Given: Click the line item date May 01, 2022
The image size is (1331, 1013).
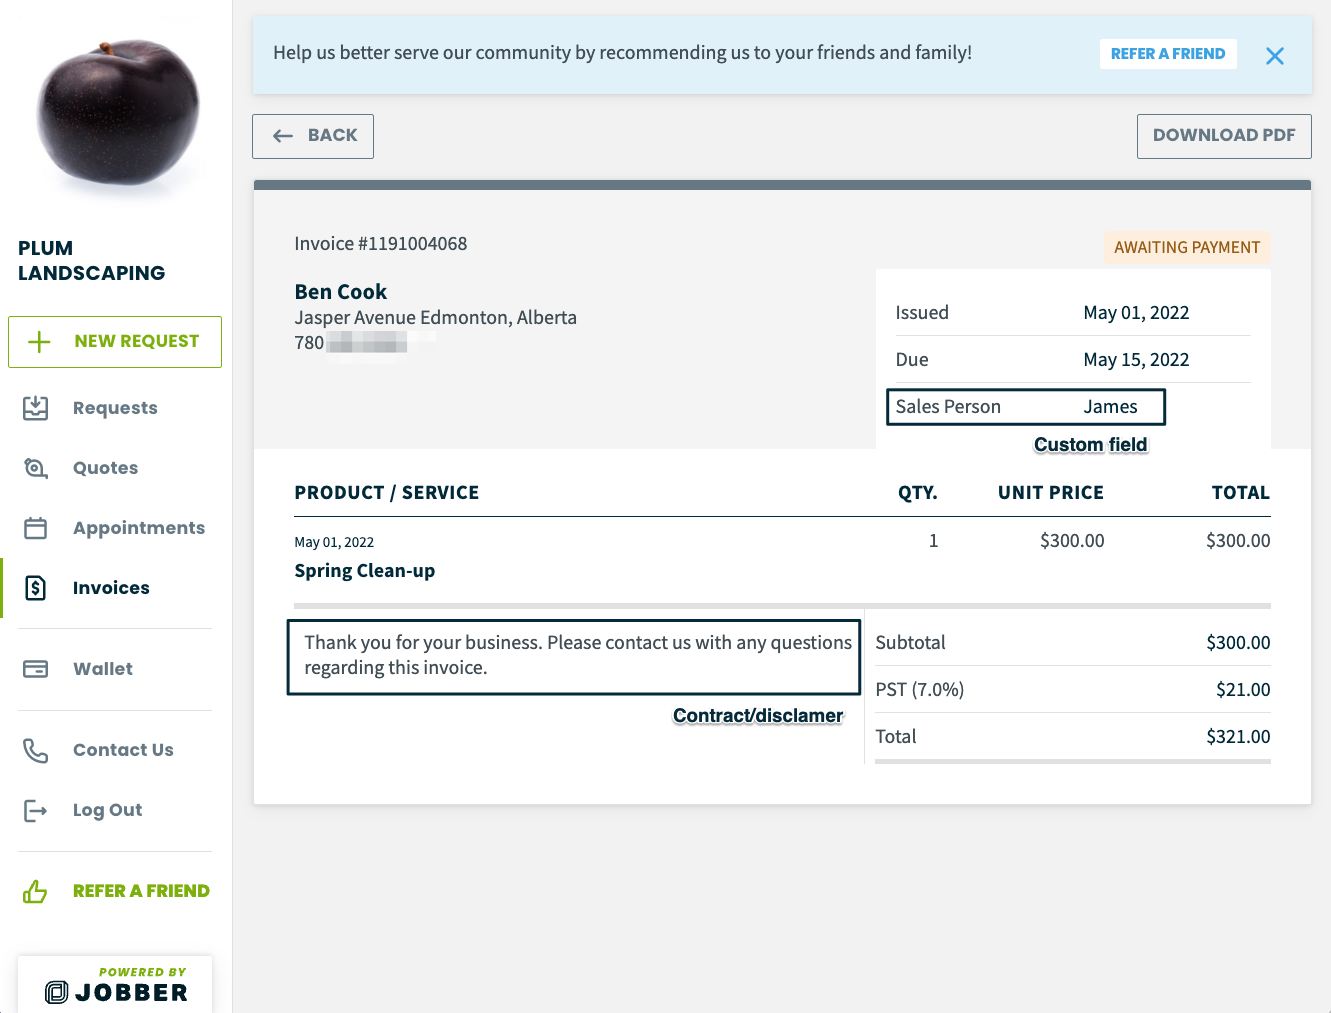Looking at the screenshot, I should coord(334,543).
